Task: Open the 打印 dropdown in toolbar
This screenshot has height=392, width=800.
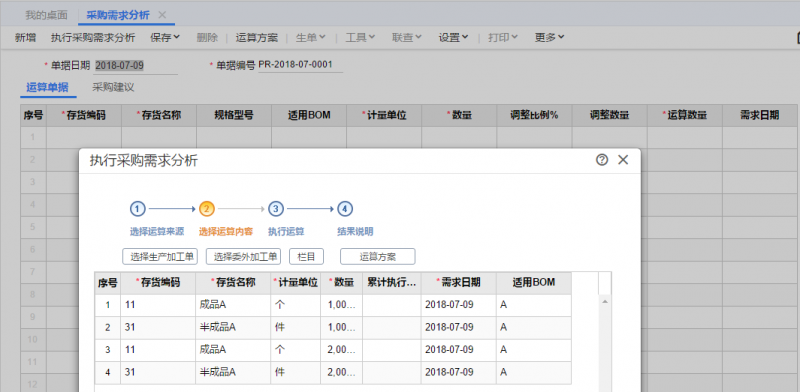Action: [503, 37]
